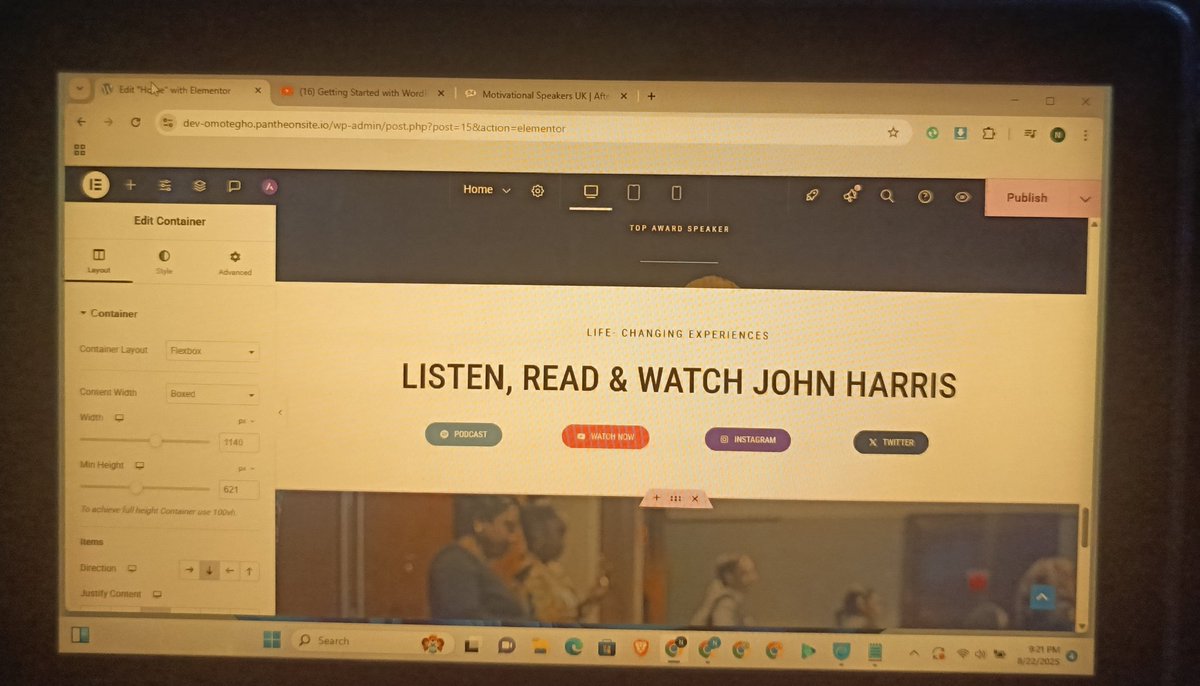Open a new browser tab
The width and height of the screenshot is (1200, 686).
click(x=652, y=96)
